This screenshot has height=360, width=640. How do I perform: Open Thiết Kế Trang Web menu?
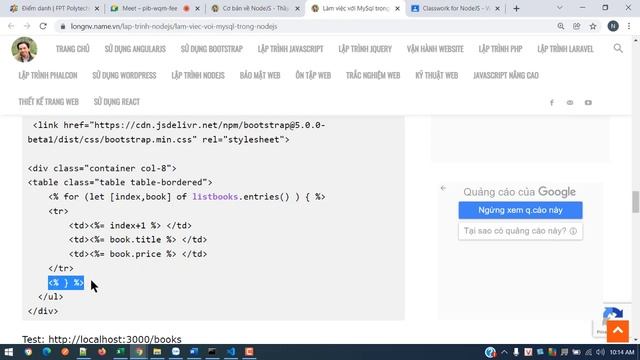pyautogui.click(x=49, y=102)
